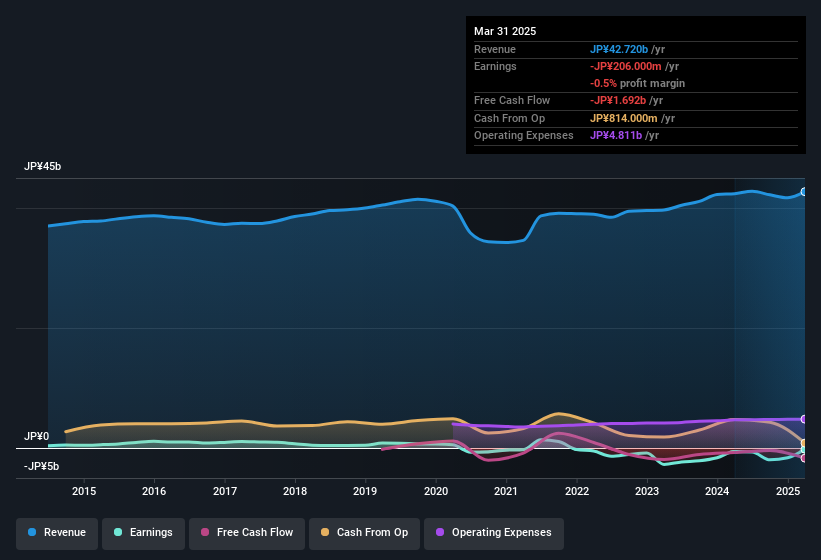
Task: Click the 2021 x-axis label
Action: click(506, 491)
